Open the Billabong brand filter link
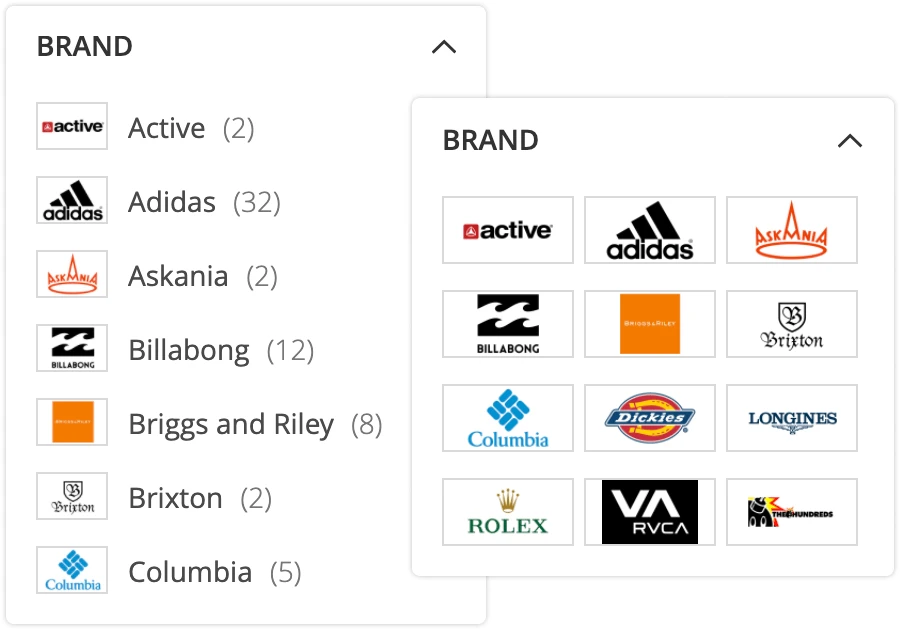The width and height of the screenshot is (900, 630). (188, 350)
